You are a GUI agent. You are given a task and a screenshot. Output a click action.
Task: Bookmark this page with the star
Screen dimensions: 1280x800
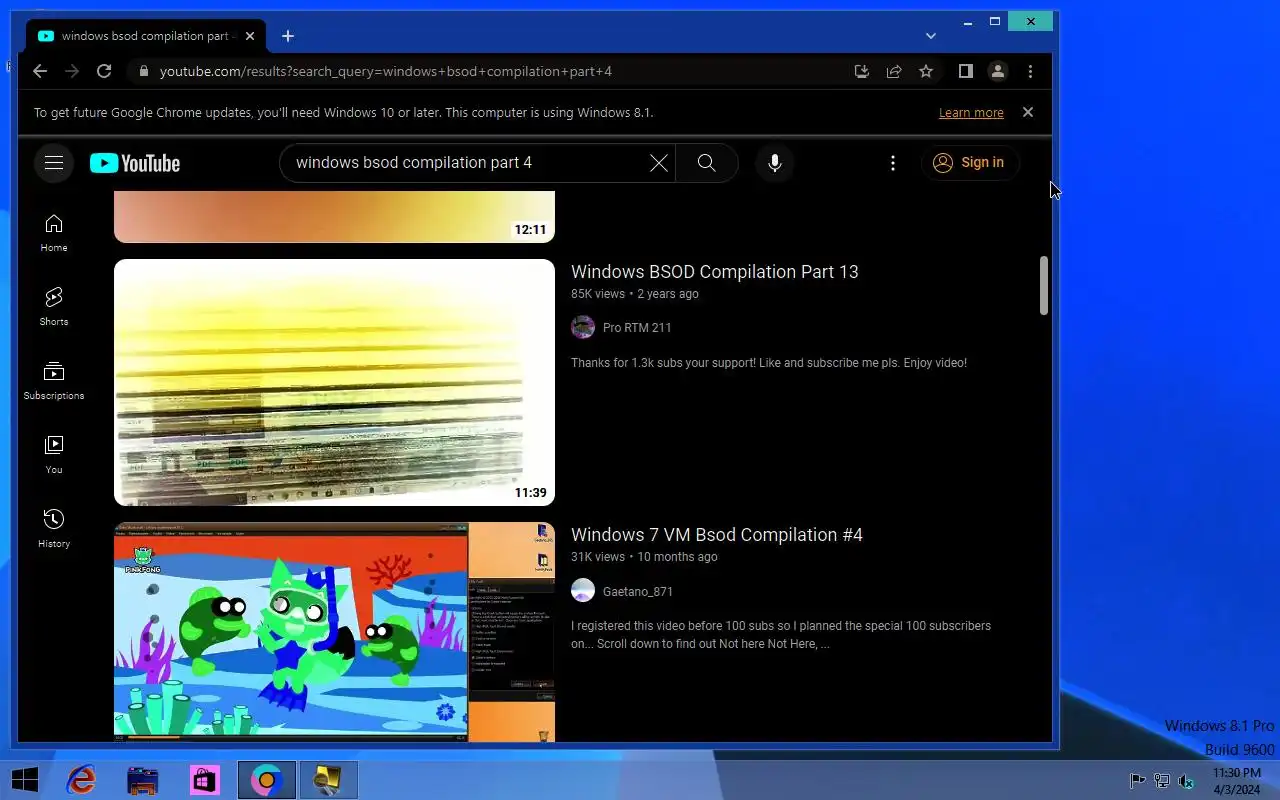926,71
